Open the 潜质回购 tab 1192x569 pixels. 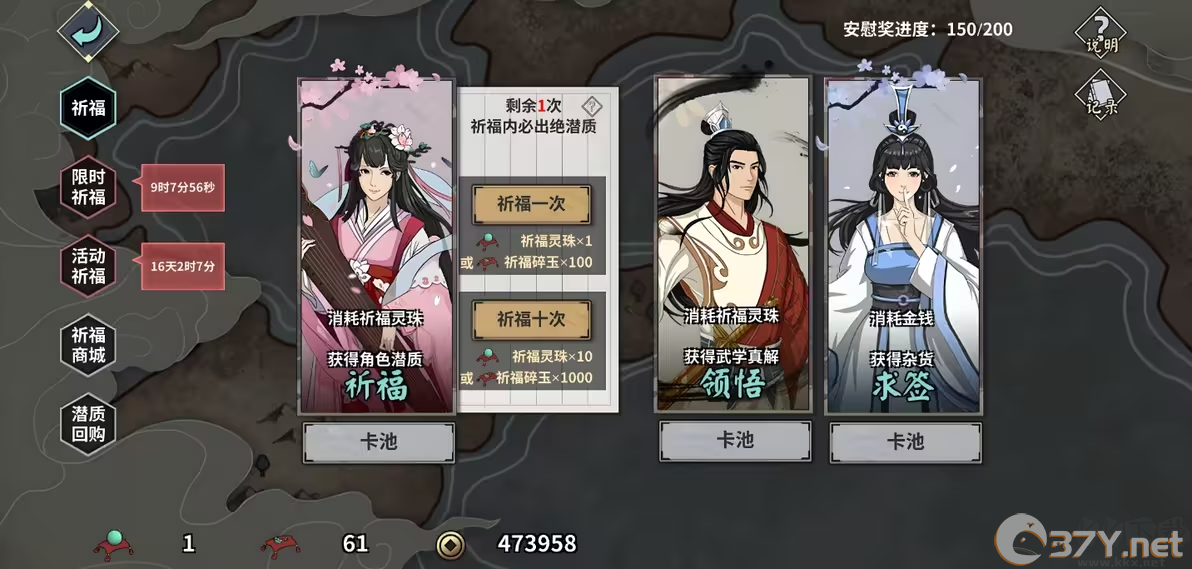coord(88,424)
